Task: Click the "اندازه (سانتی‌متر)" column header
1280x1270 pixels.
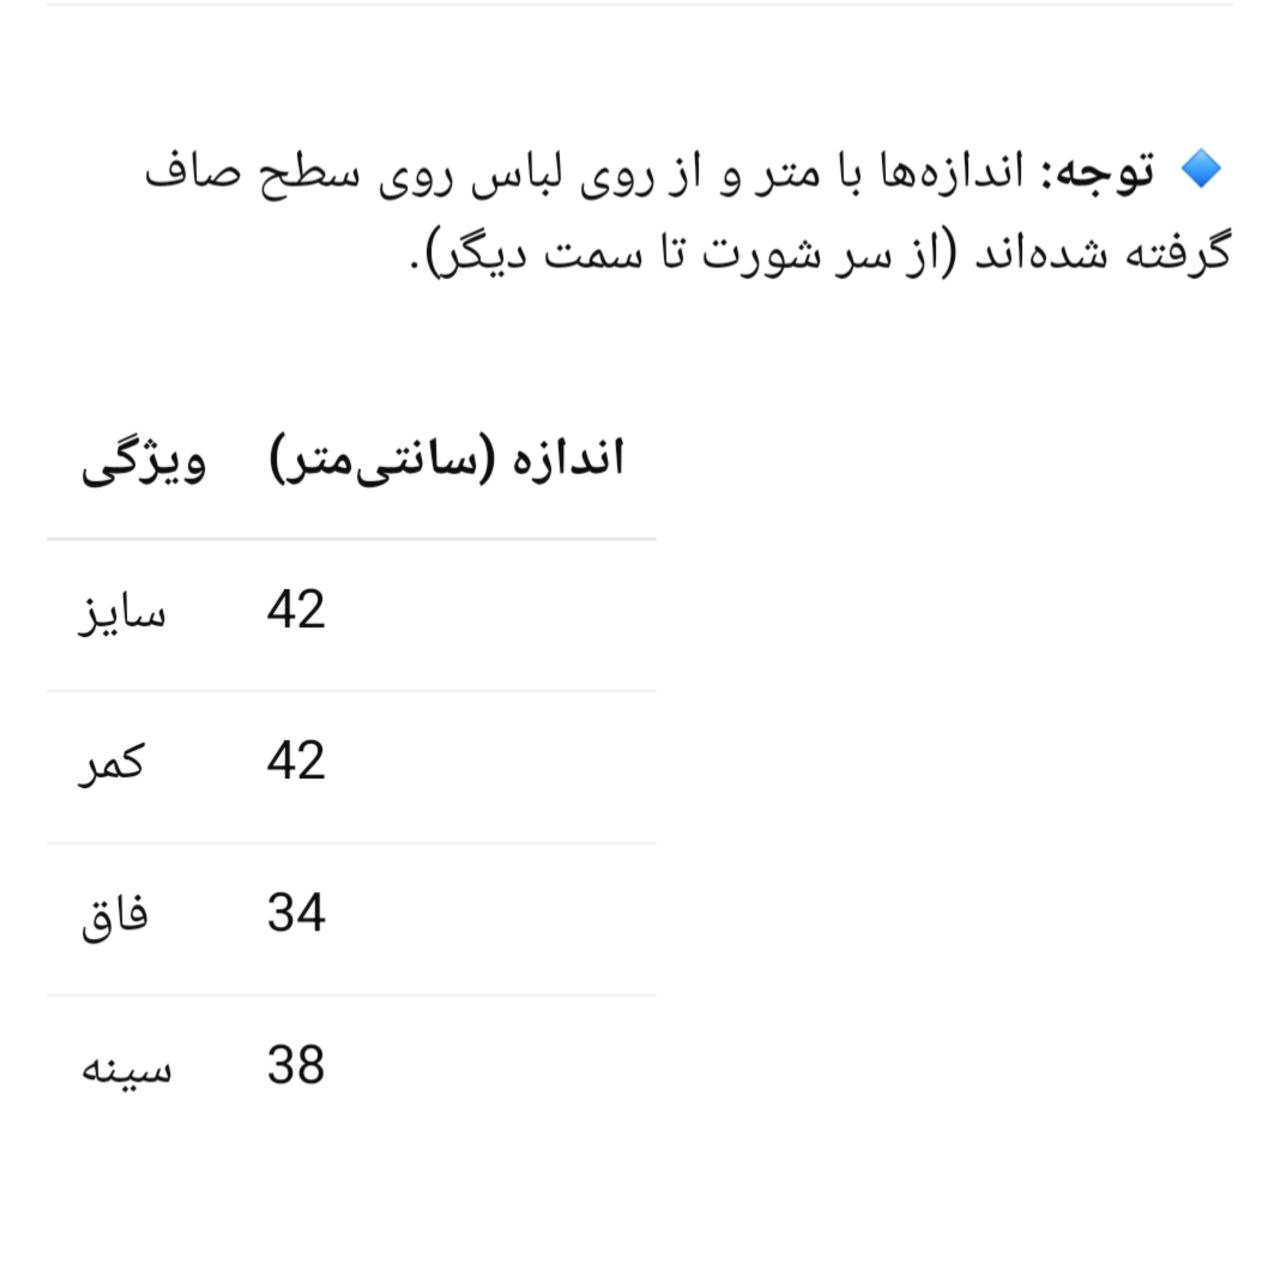Action: [x=447, y=459]
